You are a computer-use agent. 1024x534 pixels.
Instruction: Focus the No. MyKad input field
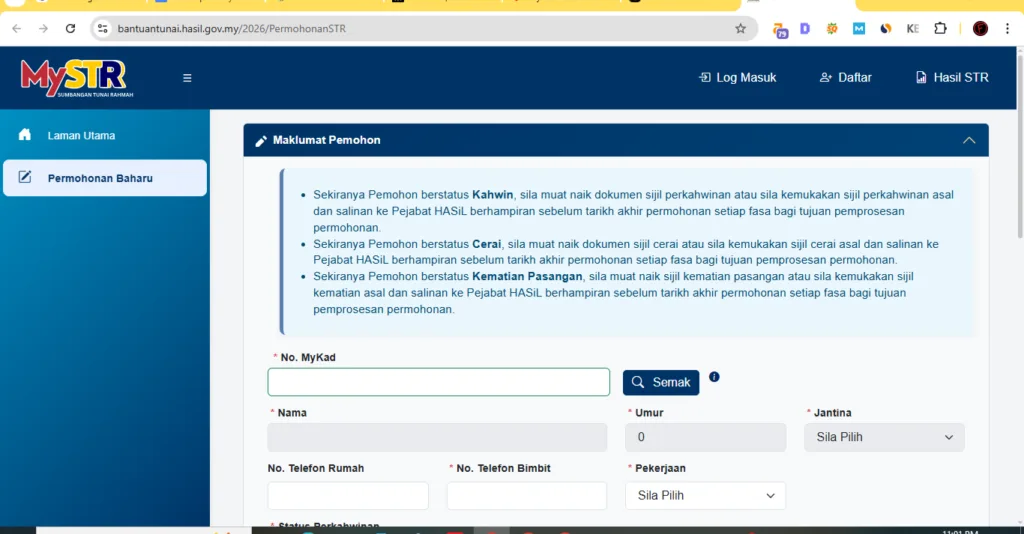click(438, 382)
